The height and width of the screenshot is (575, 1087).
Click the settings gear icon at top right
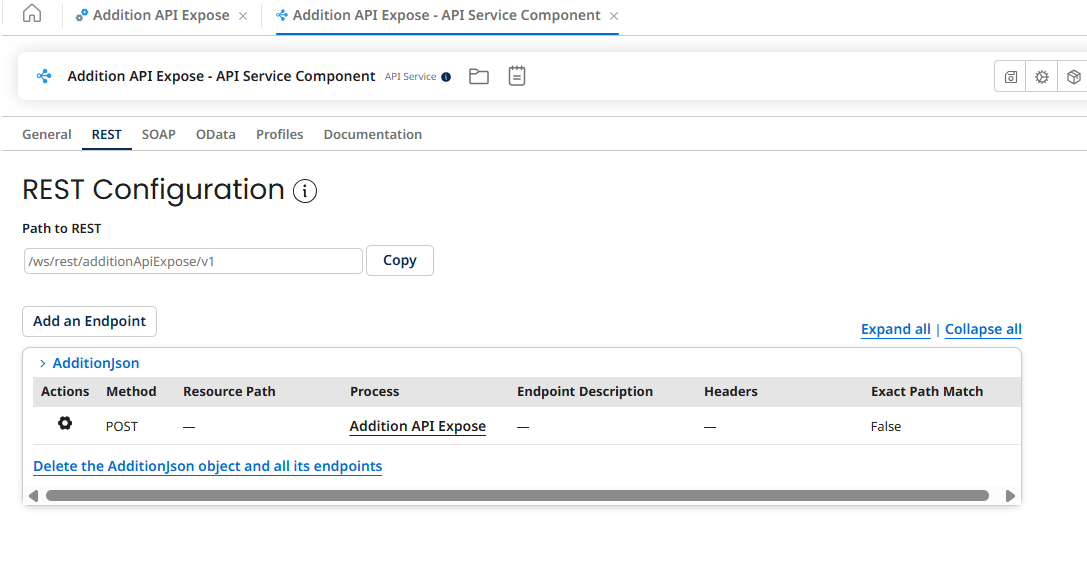pyautogui.click(x=1042, y=77)
